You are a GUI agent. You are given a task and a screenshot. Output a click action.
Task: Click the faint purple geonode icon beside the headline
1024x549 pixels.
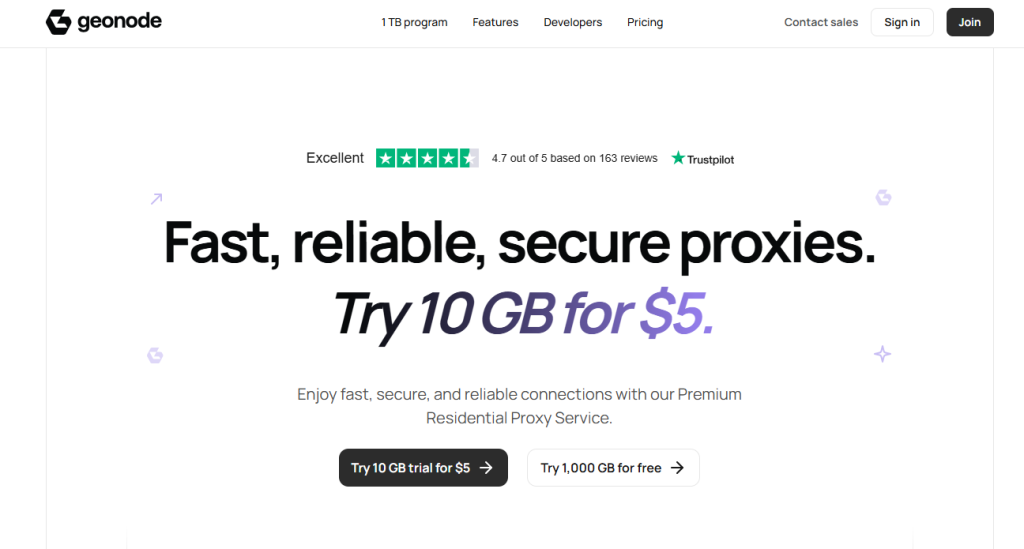pos(884,197)
